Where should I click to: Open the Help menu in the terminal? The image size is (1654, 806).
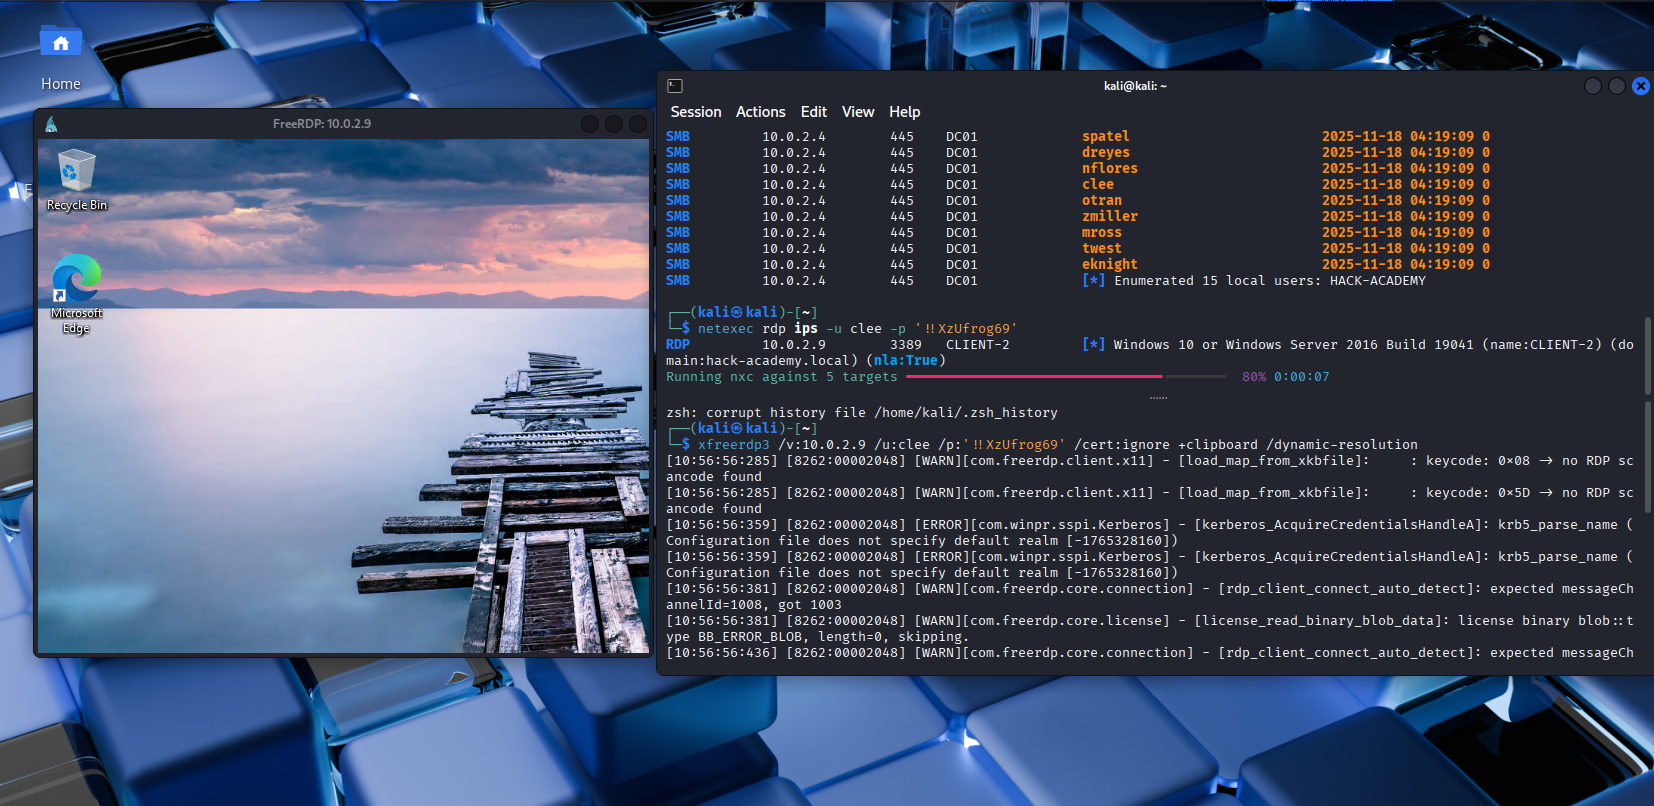904,112
